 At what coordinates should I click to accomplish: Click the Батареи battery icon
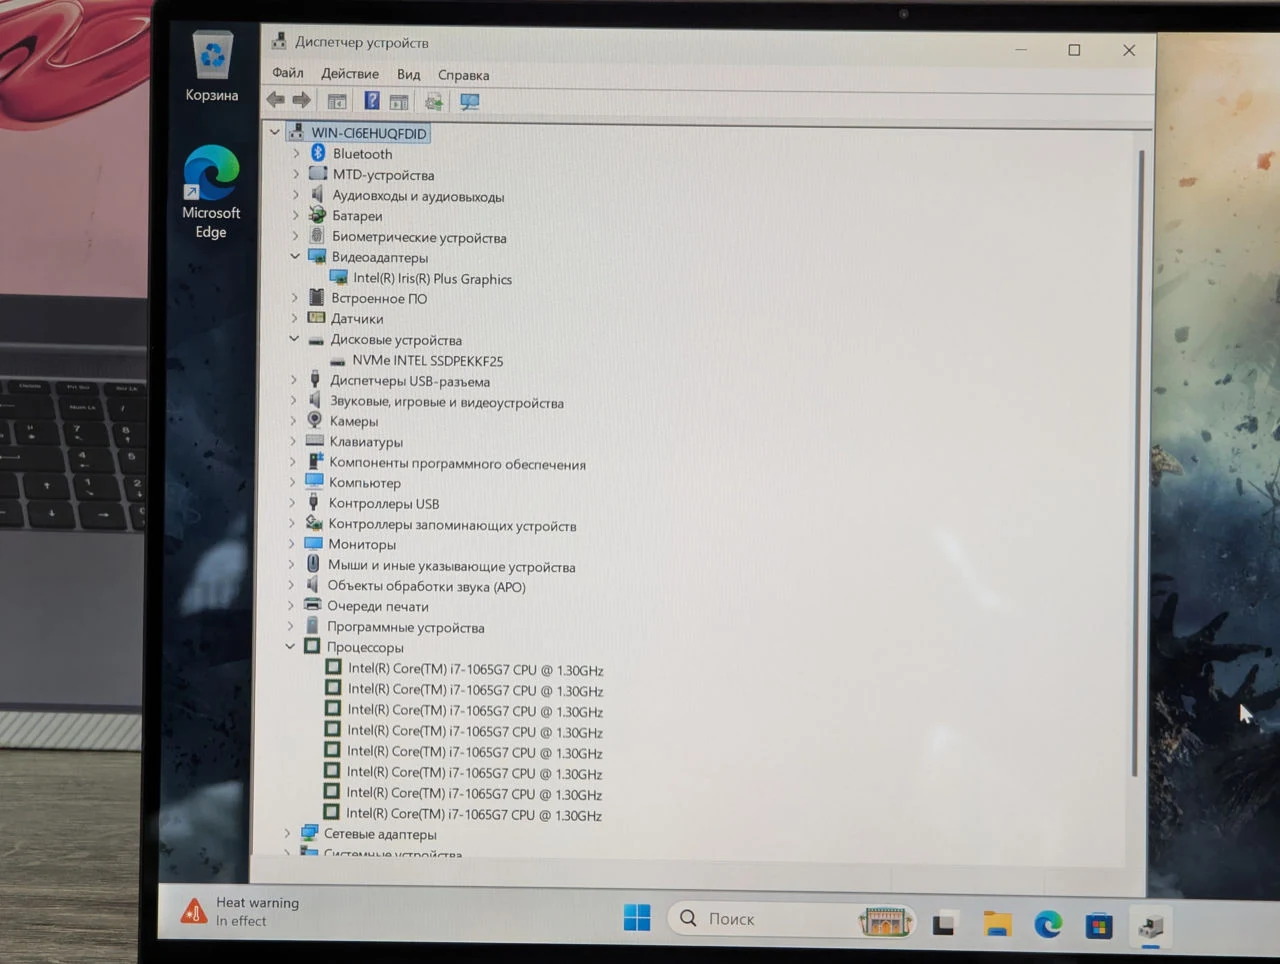317,215
